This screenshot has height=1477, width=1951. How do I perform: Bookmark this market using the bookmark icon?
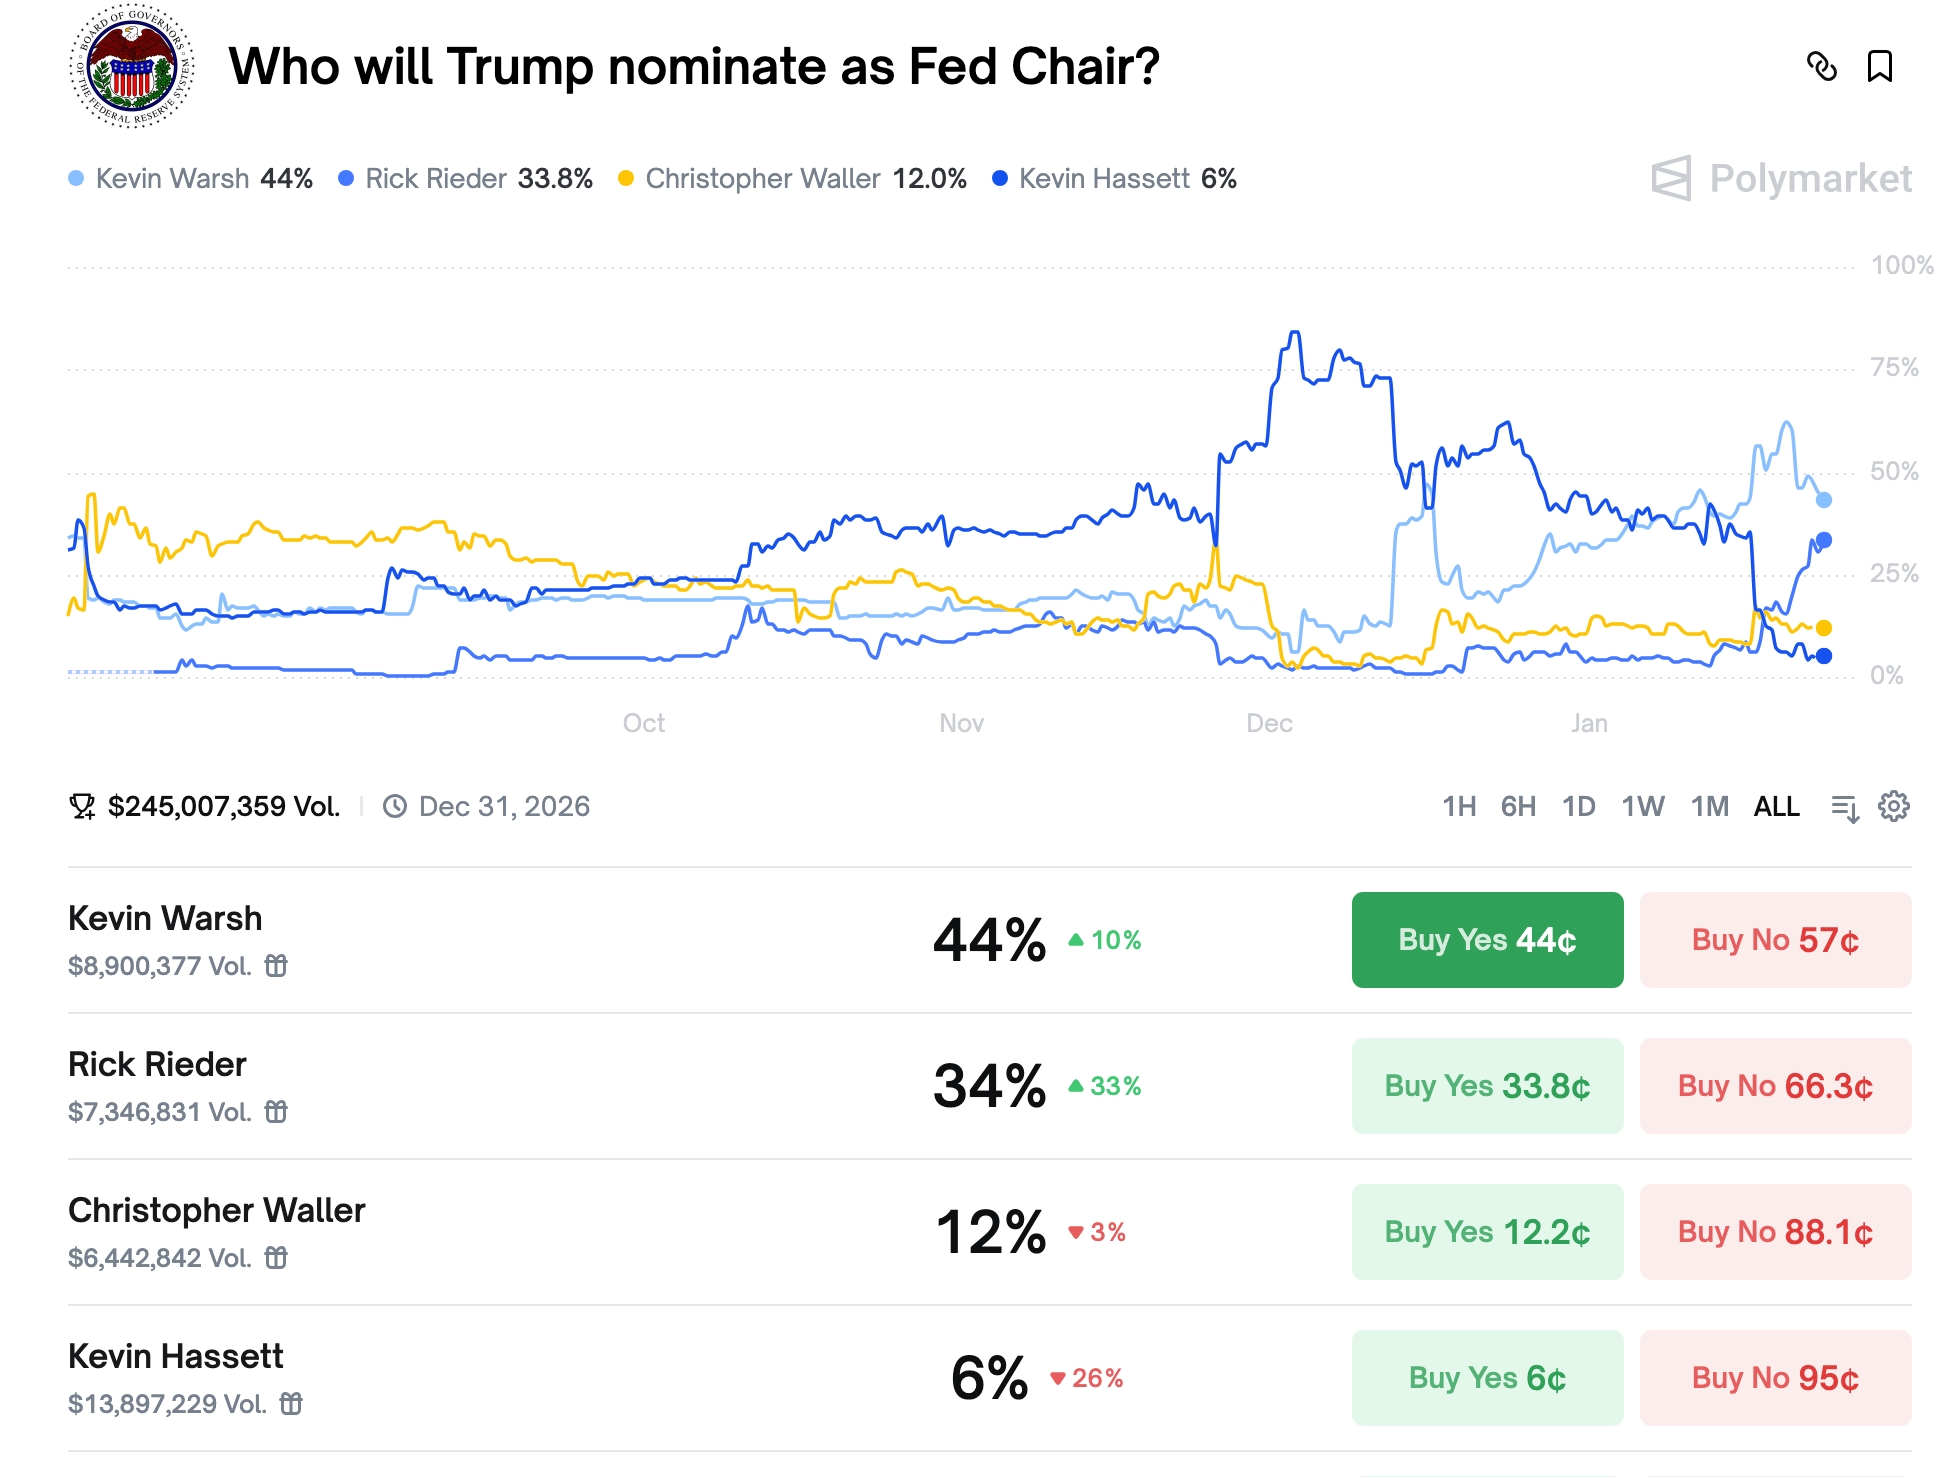[x=1880, y=68]
